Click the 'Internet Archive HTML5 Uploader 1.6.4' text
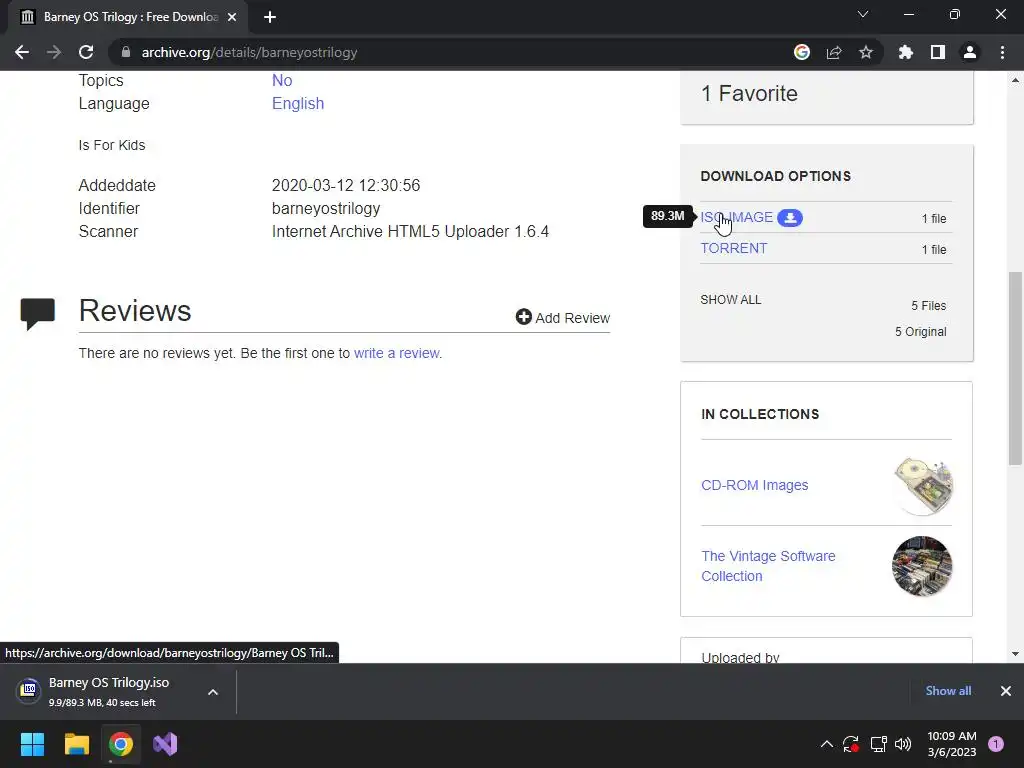Viewport: 1024px width, 768px height. 410,232
